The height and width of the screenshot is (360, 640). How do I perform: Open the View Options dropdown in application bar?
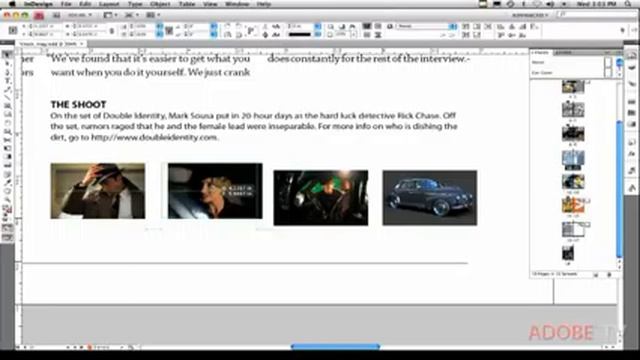coord(109,16)
